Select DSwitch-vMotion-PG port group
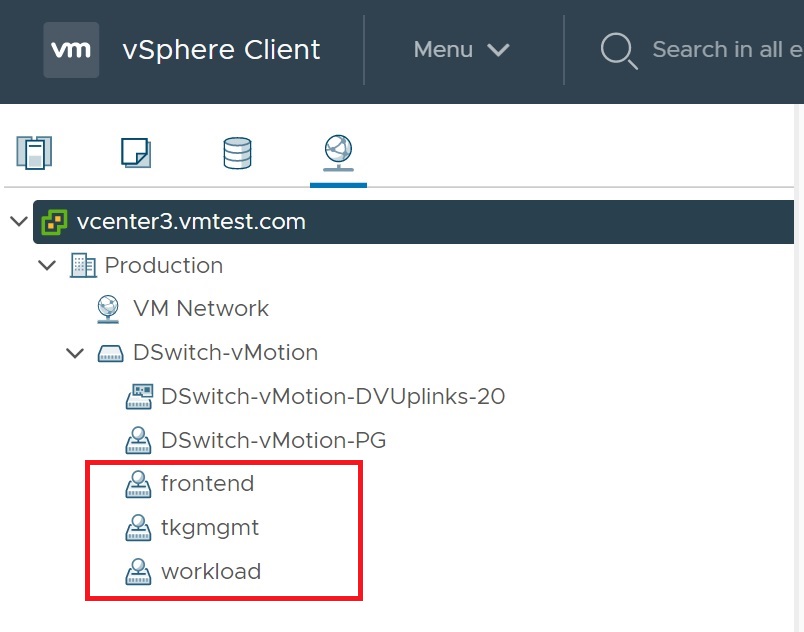 coord(273,440)
